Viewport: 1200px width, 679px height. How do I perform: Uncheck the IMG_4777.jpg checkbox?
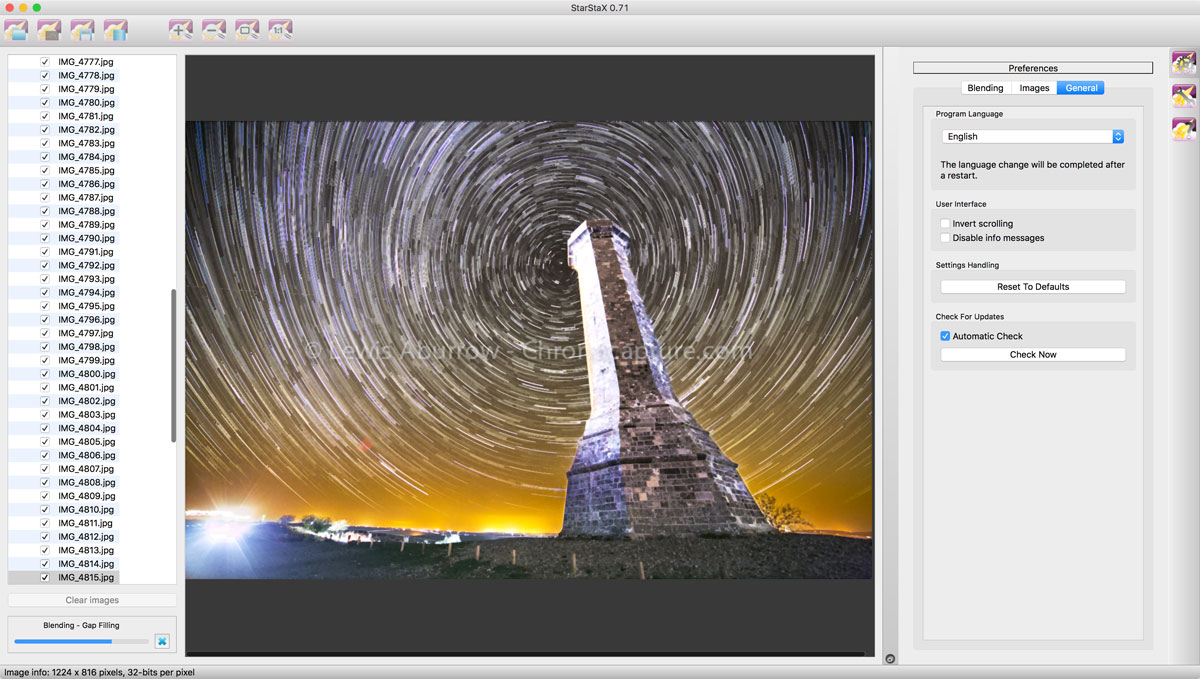coord(45,62)
